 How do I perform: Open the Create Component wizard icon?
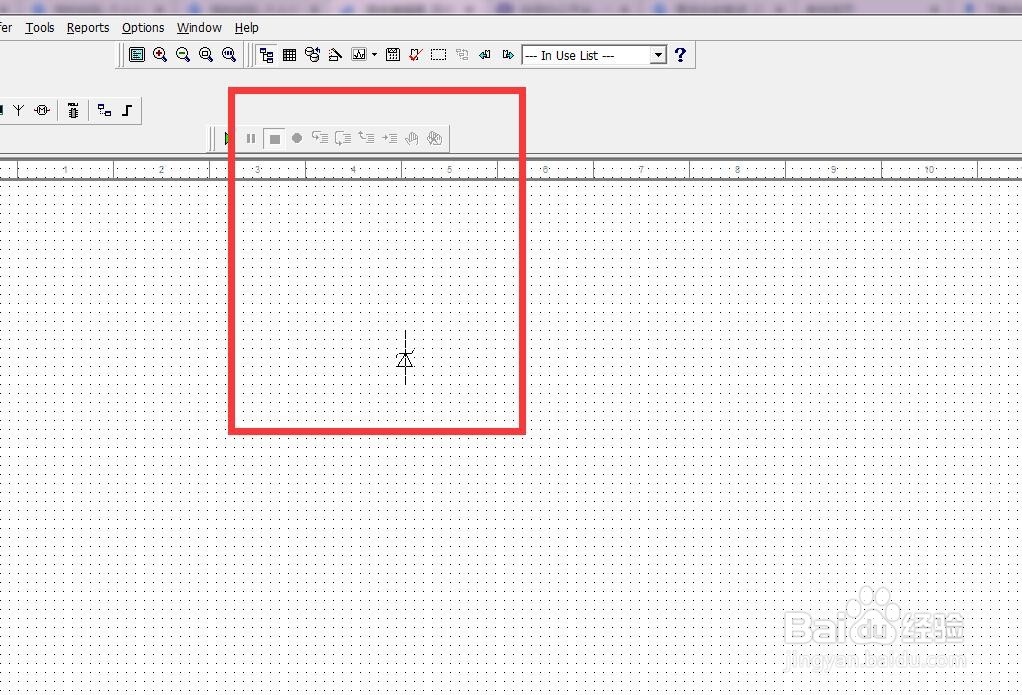click(x=335, y=55)
